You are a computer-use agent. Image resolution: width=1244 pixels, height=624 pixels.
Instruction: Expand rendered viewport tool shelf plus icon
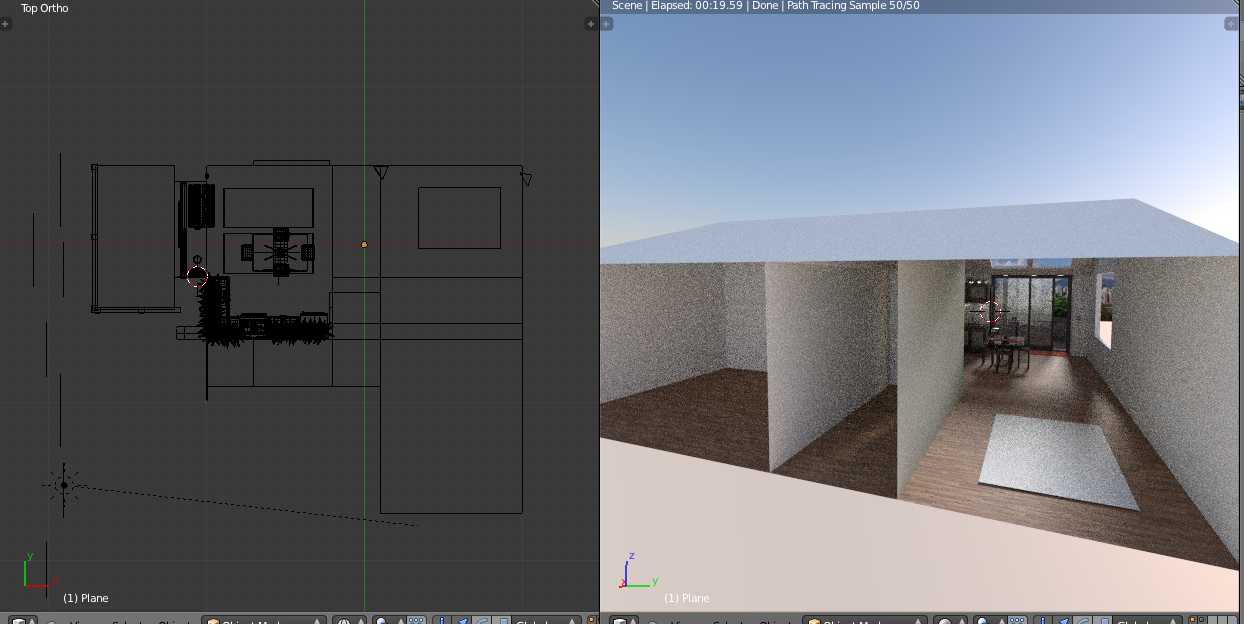coord(606,23)
